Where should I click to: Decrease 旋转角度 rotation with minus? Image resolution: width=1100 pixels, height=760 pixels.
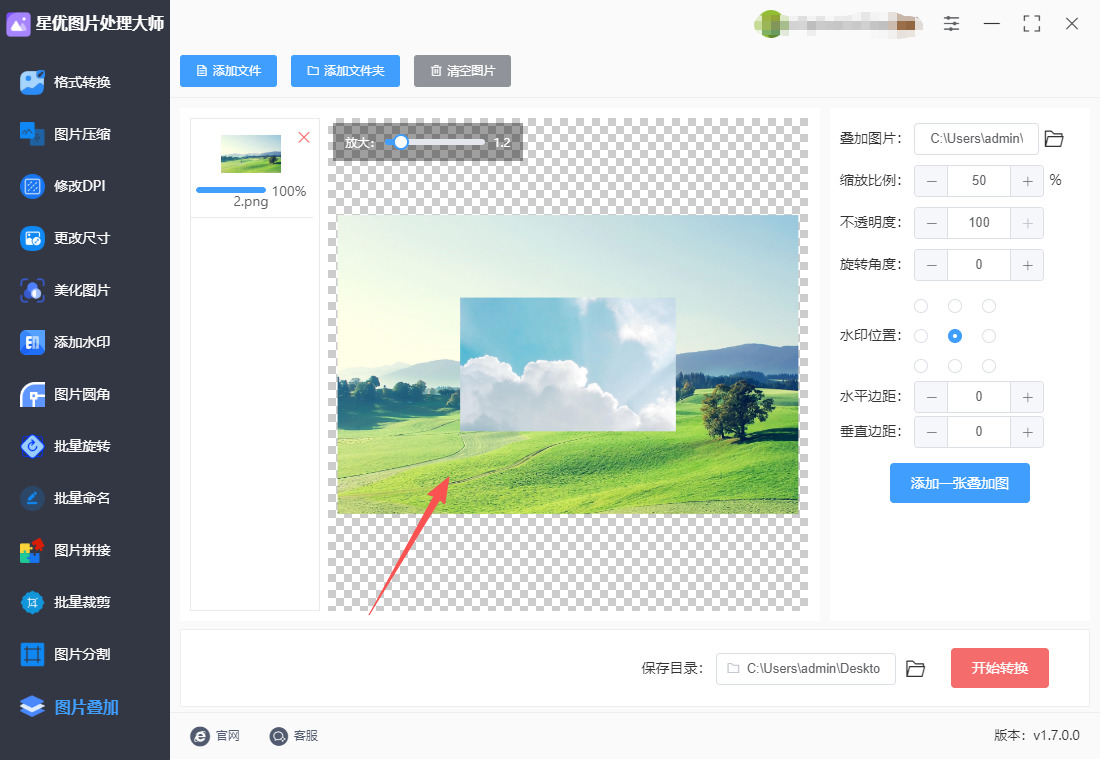(931, 265)
